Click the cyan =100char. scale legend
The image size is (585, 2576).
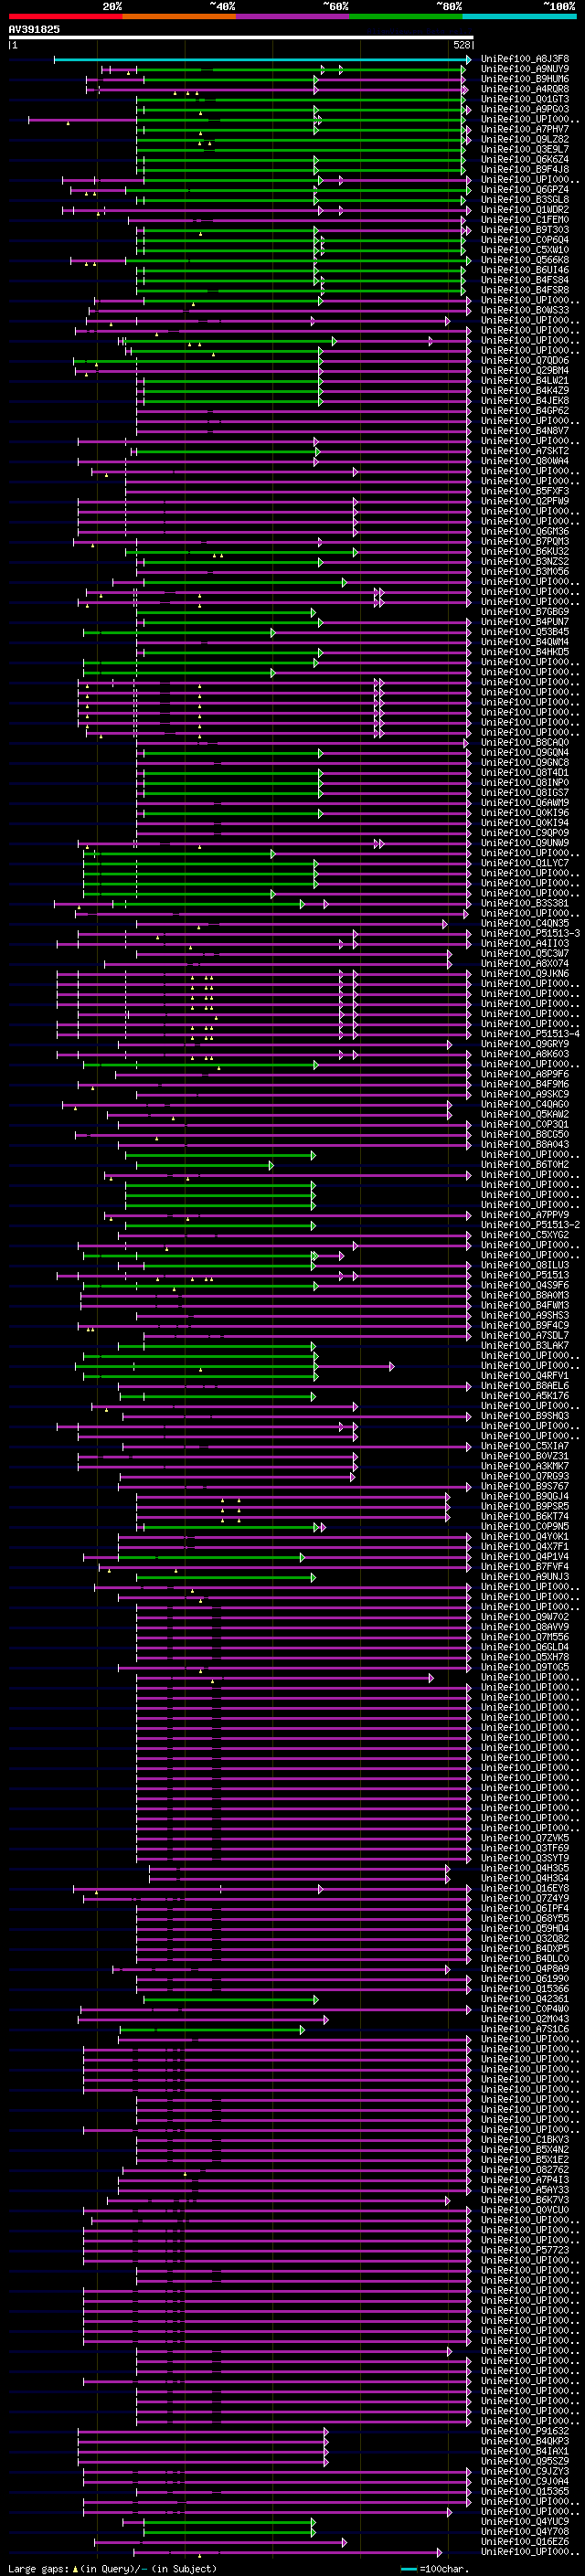434,2568
